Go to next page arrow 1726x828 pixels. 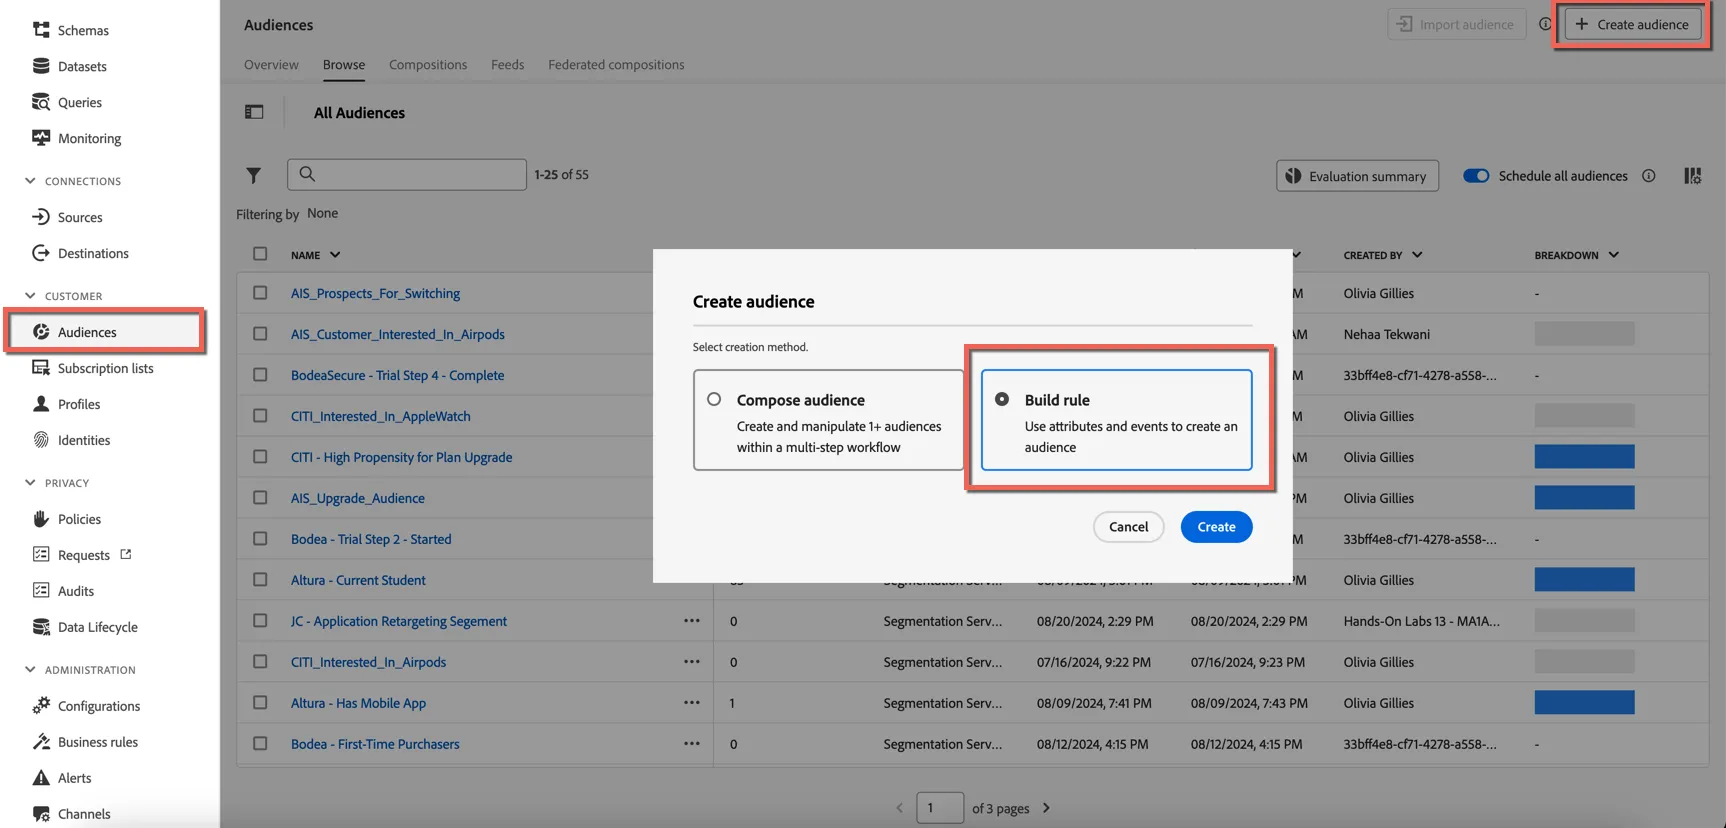[x=1047, y=808]
